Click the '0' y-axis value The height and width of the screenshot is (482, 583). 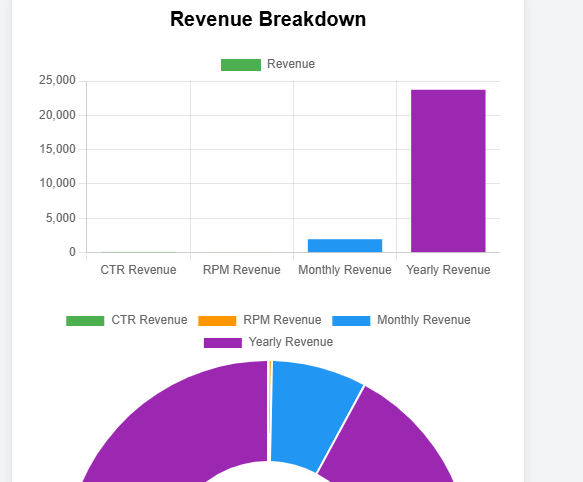pos(72,252)
